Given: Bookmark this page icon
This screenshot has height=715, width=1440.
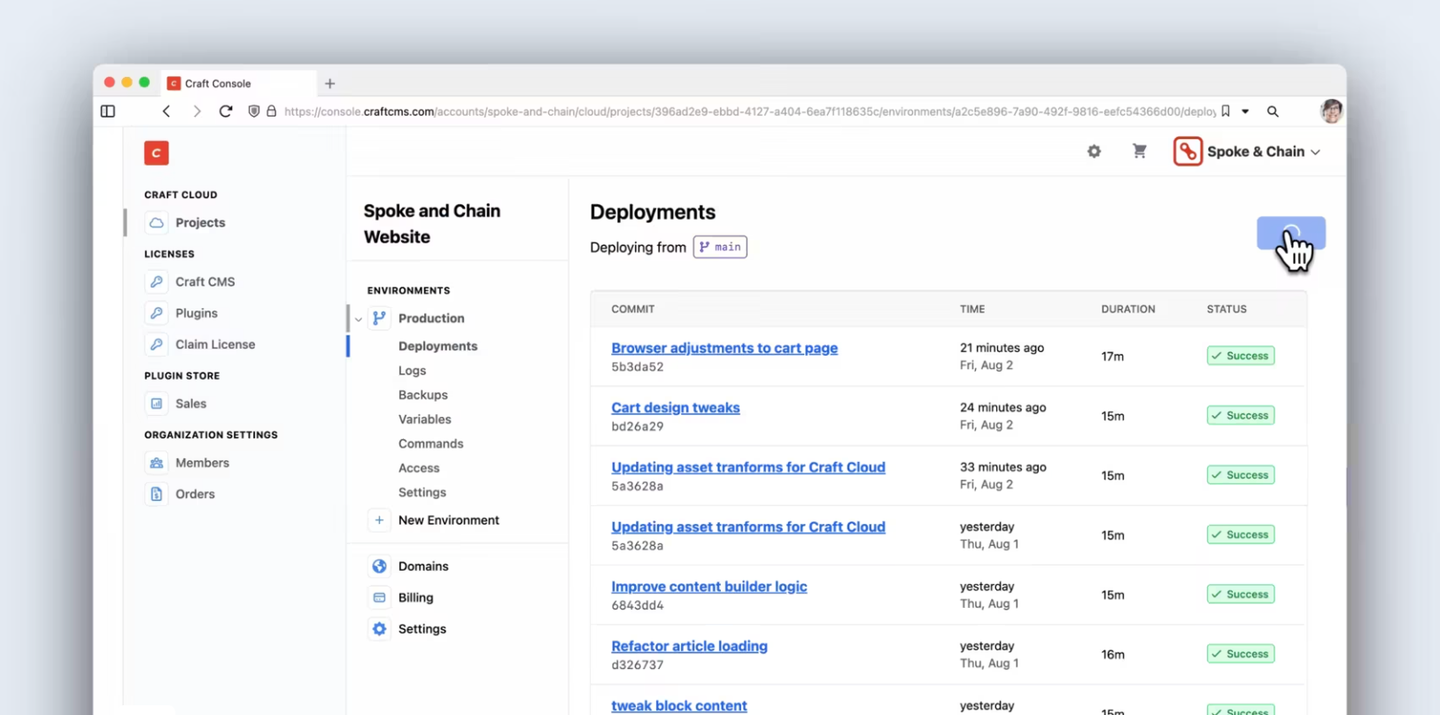Looking at the screenshot, I should coord(1226,112).
